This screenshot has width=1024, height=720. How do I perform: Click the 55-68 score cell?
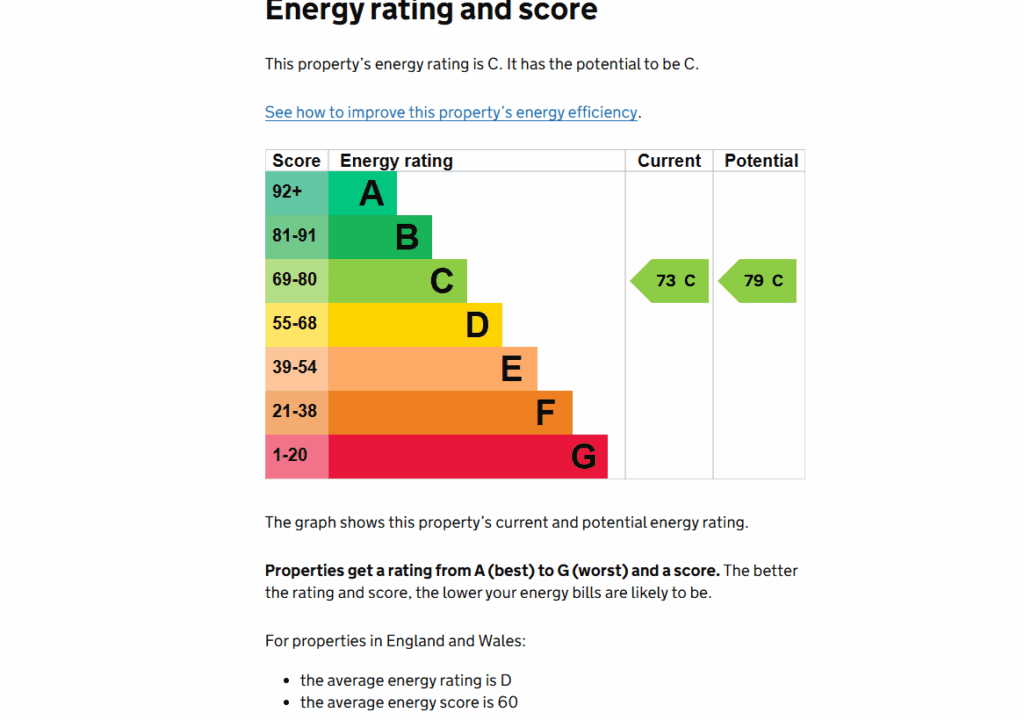296,325
